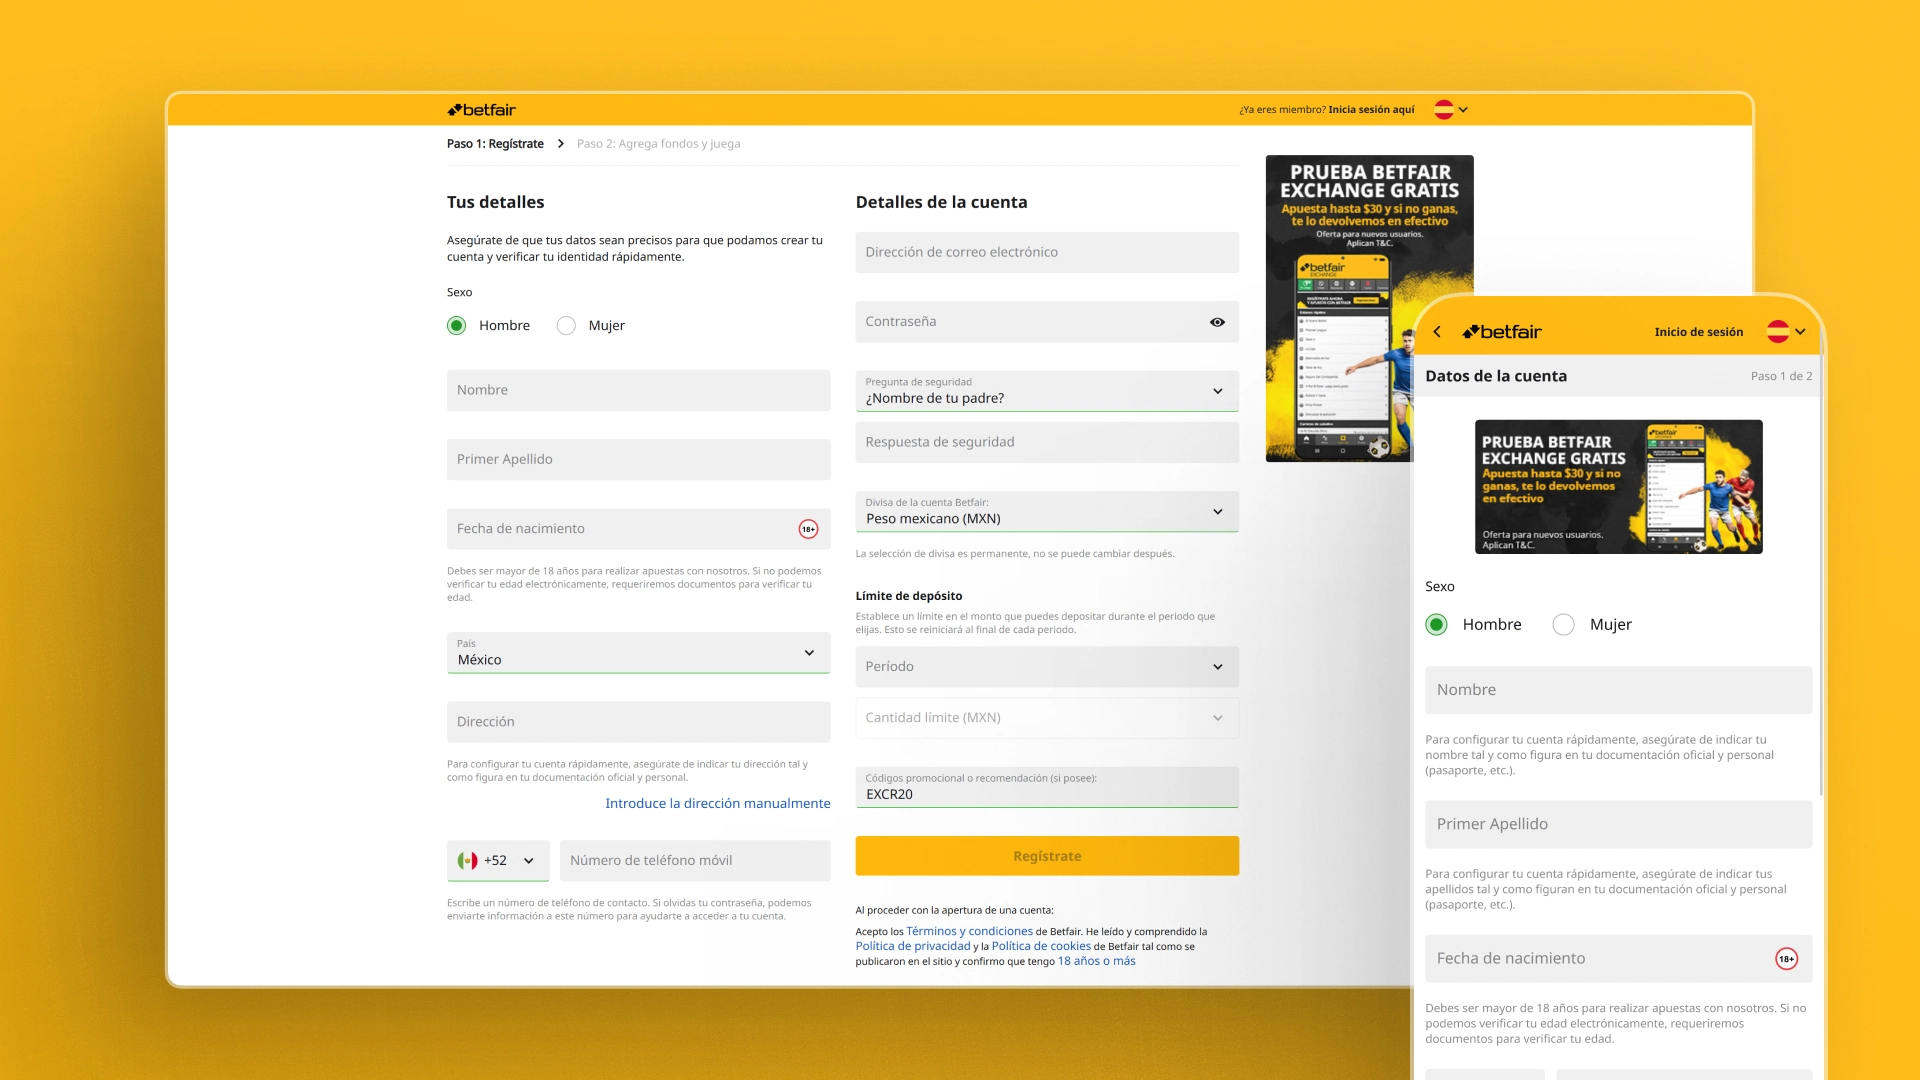Select Paso 2: Agrega fondos y juega step
This screenshot has width=1920, height=1080.
click(x=659, y=144)
